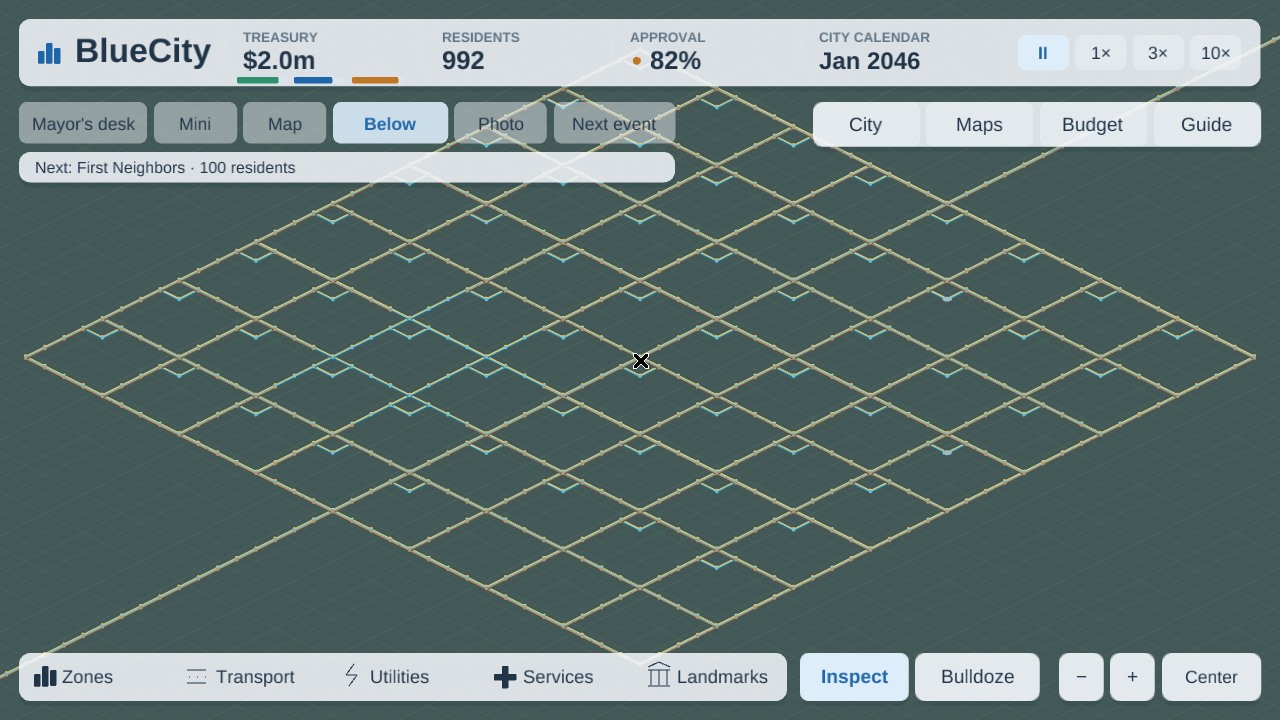Click the Residents 992 count
This screenshot has height=720, width=1280.
[463, 61]
